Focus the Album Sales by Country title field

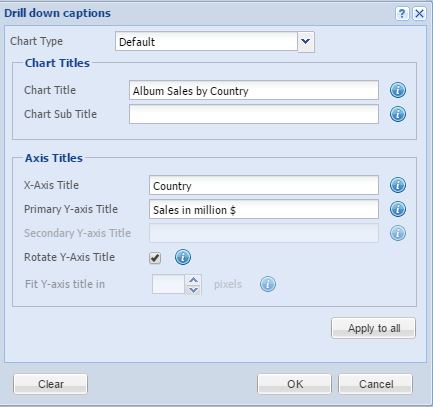pyautogui.click(x=254, y=90)
